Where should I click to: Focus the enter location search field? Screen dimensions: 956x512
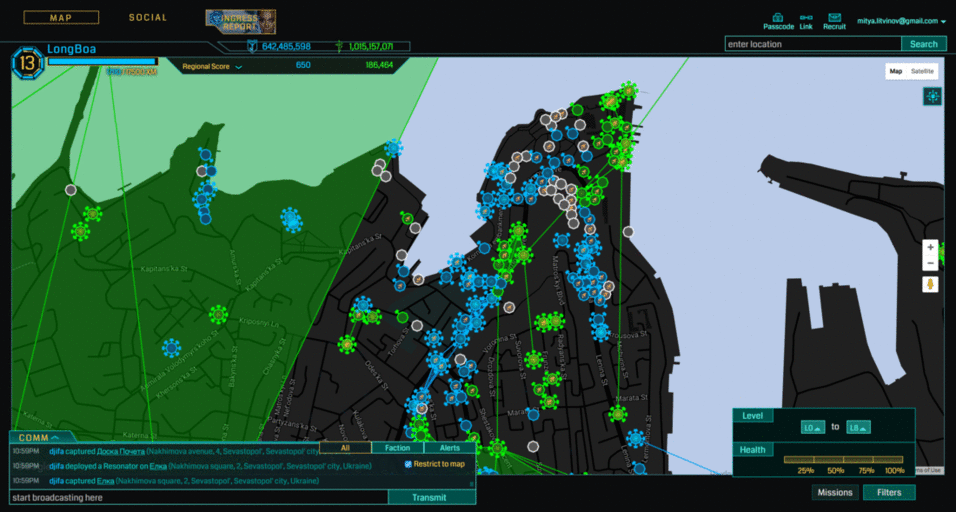pos(813,44)
